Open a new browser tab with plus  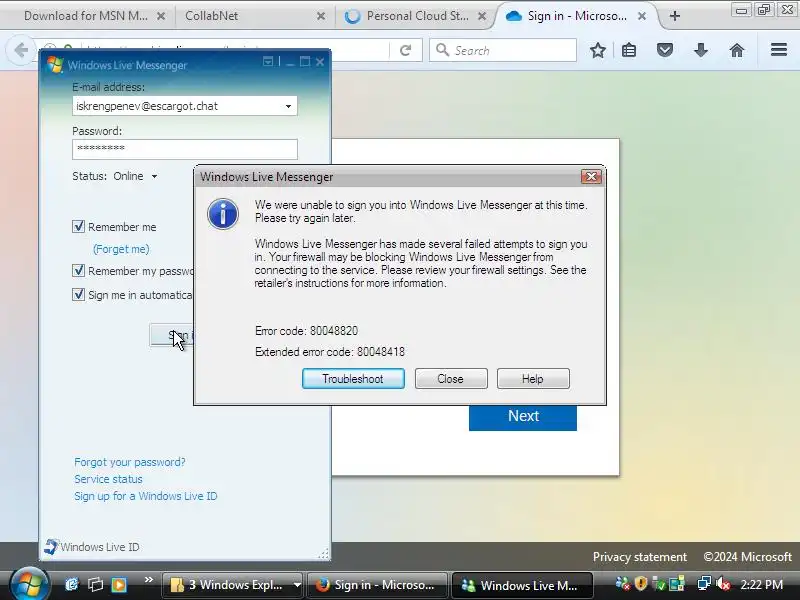coord(675,16)
